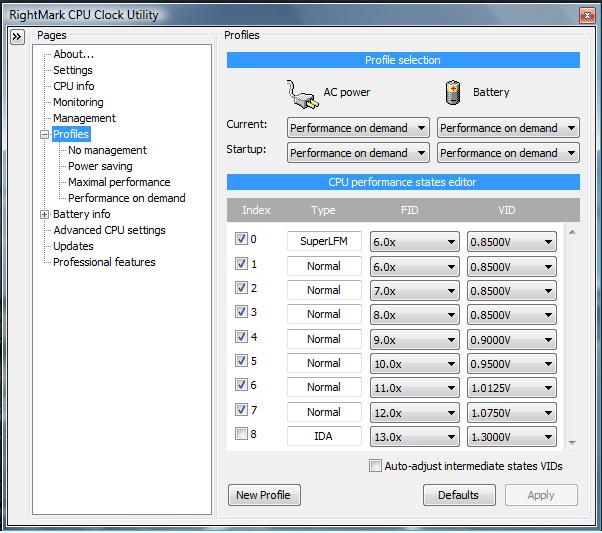This screenshot has height=533, width=602.
Task: Click the Apply button
Action: click(x=541, y=495)
